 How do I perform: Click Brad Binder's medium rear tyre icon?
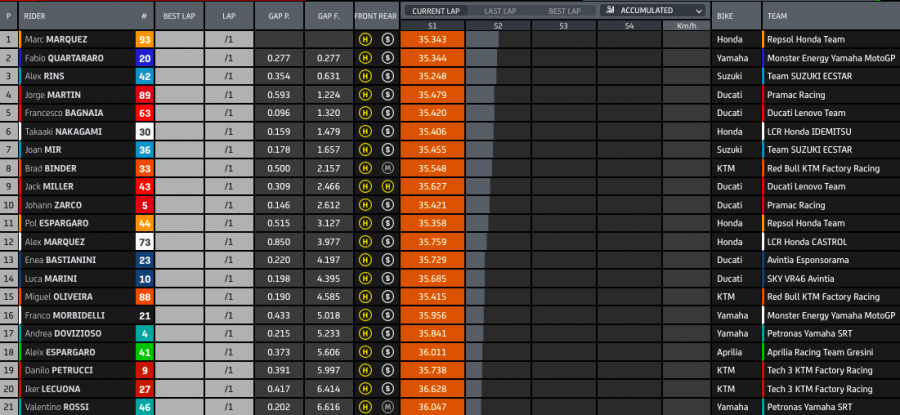[x=387, y=168]
